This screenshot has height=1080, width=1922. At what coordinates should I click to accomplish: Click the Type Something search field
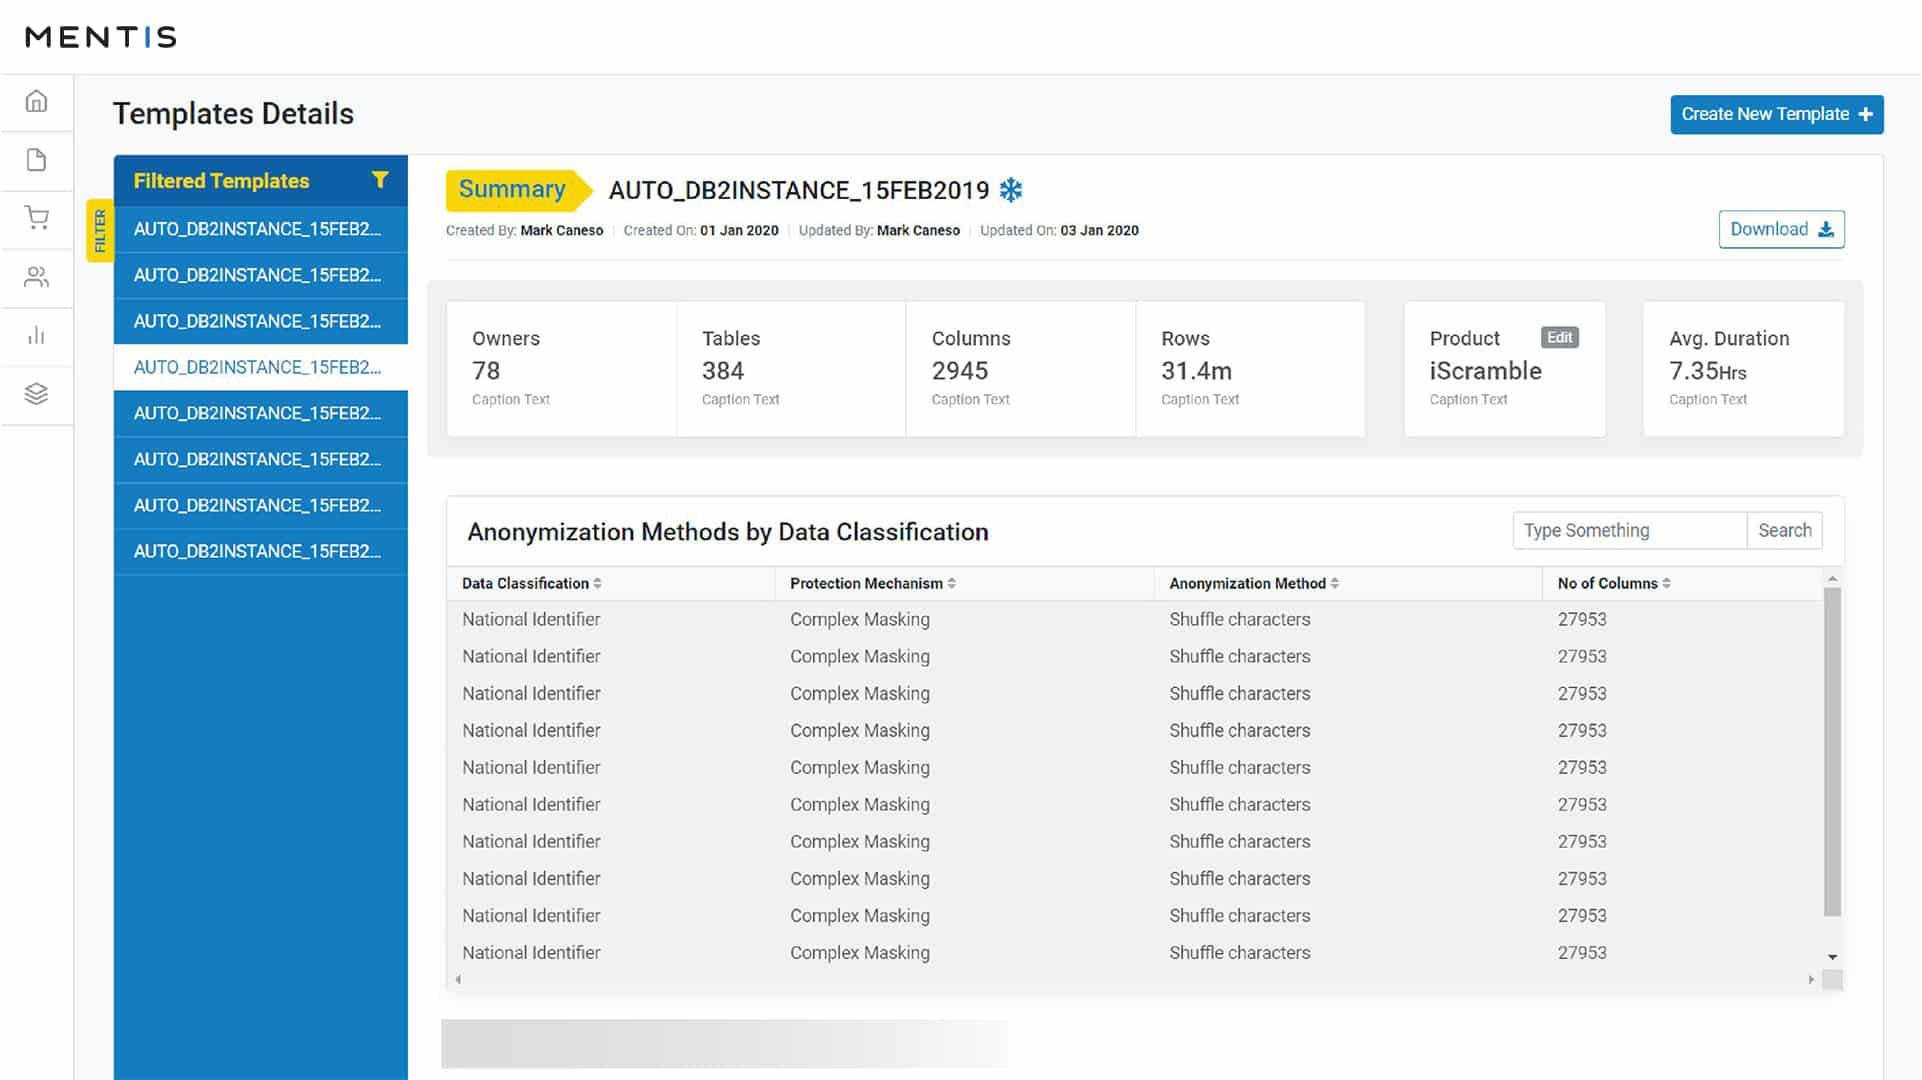pos(1629,530)
